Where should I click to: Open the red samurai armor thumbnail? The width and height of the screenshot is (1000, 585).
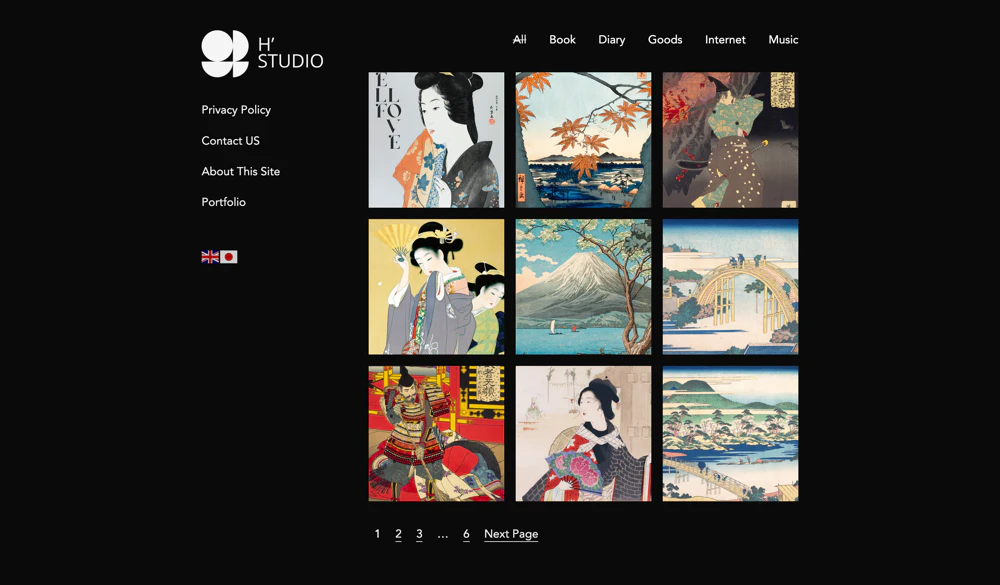point(436,433)
